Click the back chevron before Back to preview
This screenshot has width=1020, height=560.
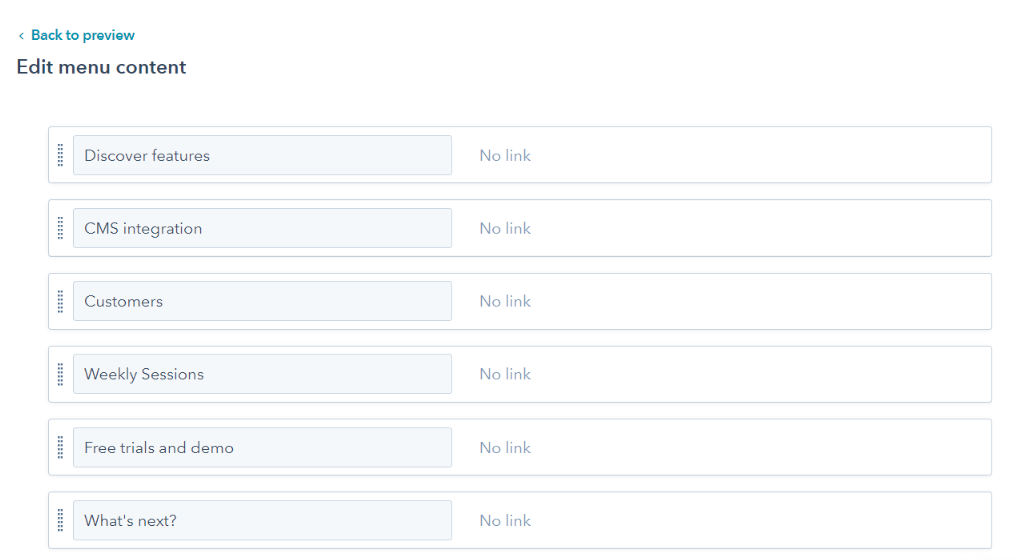tap(21, 36)
